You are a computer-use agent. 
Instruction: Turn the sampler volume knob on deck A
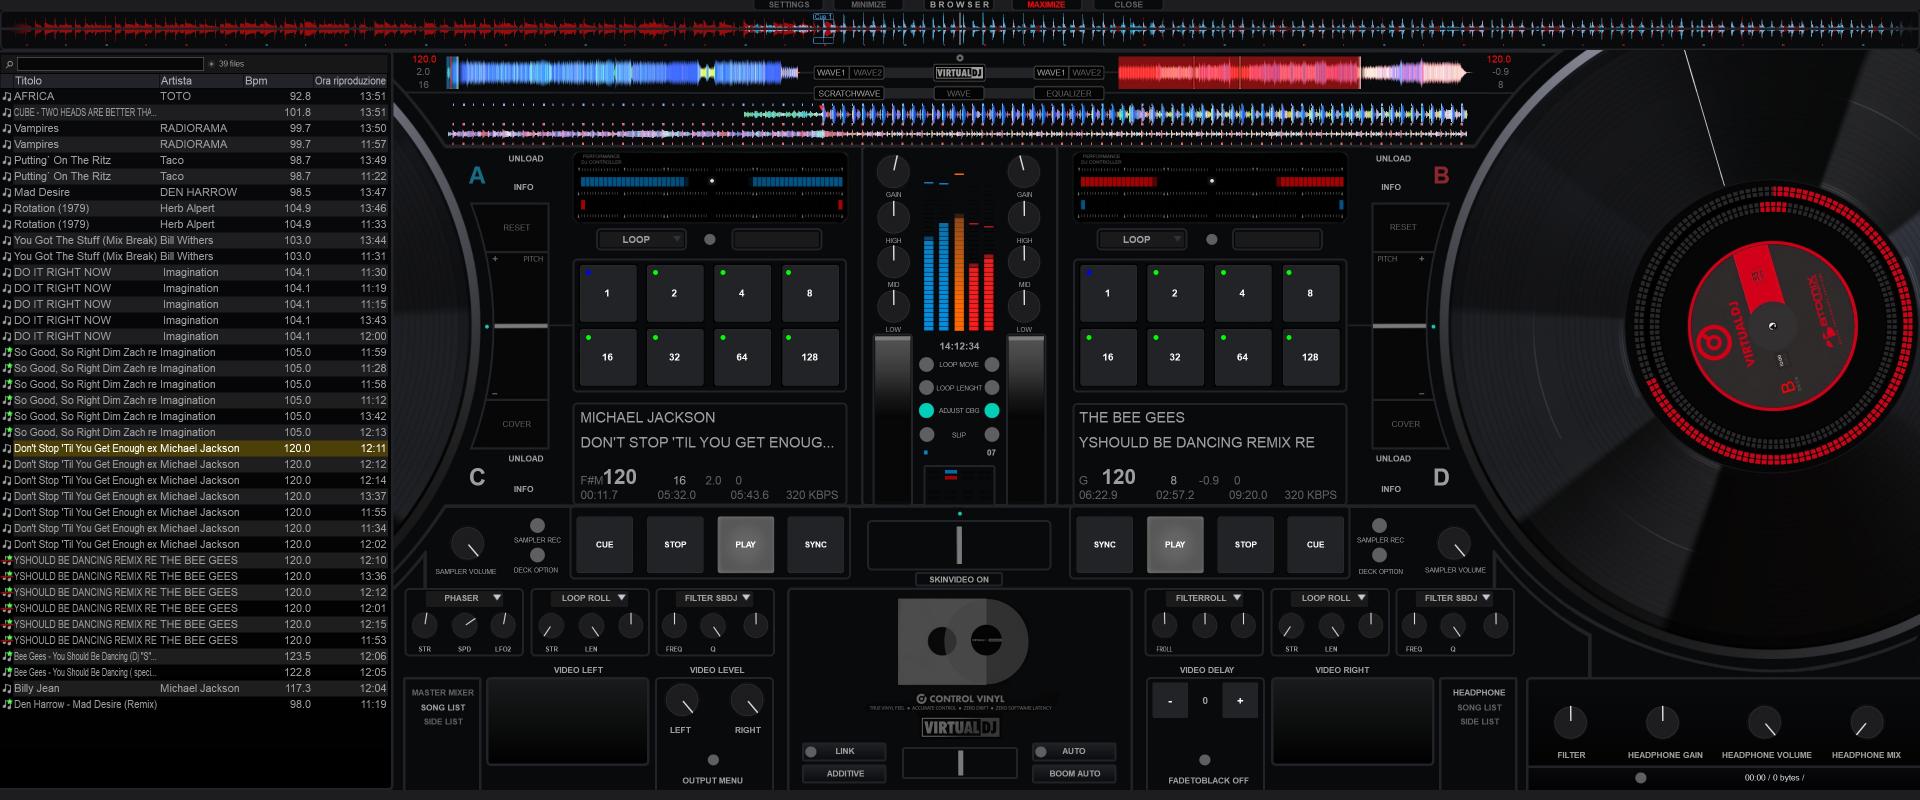467,545
